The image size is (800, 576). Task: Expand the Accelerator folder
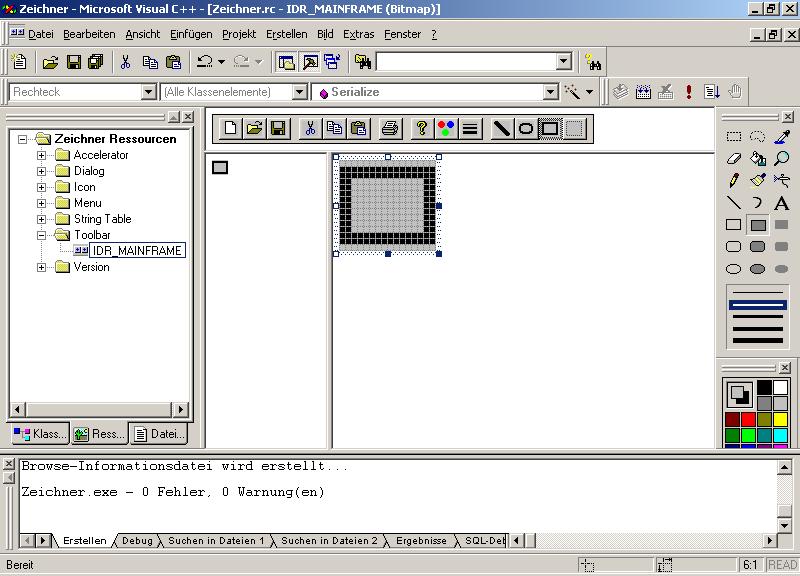click(x=41, y=155)
